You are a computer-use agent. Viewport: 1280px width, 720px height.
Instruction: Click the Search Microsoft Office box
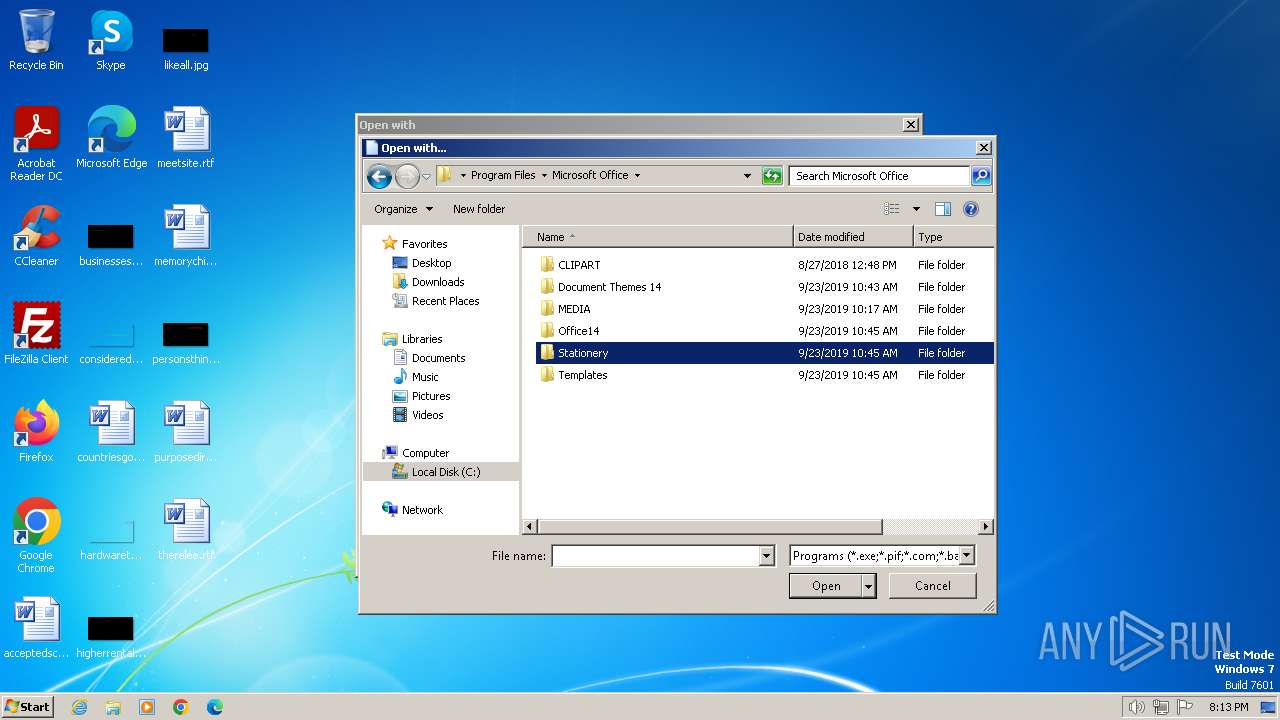pyautogui.click(x=880, y=176)
